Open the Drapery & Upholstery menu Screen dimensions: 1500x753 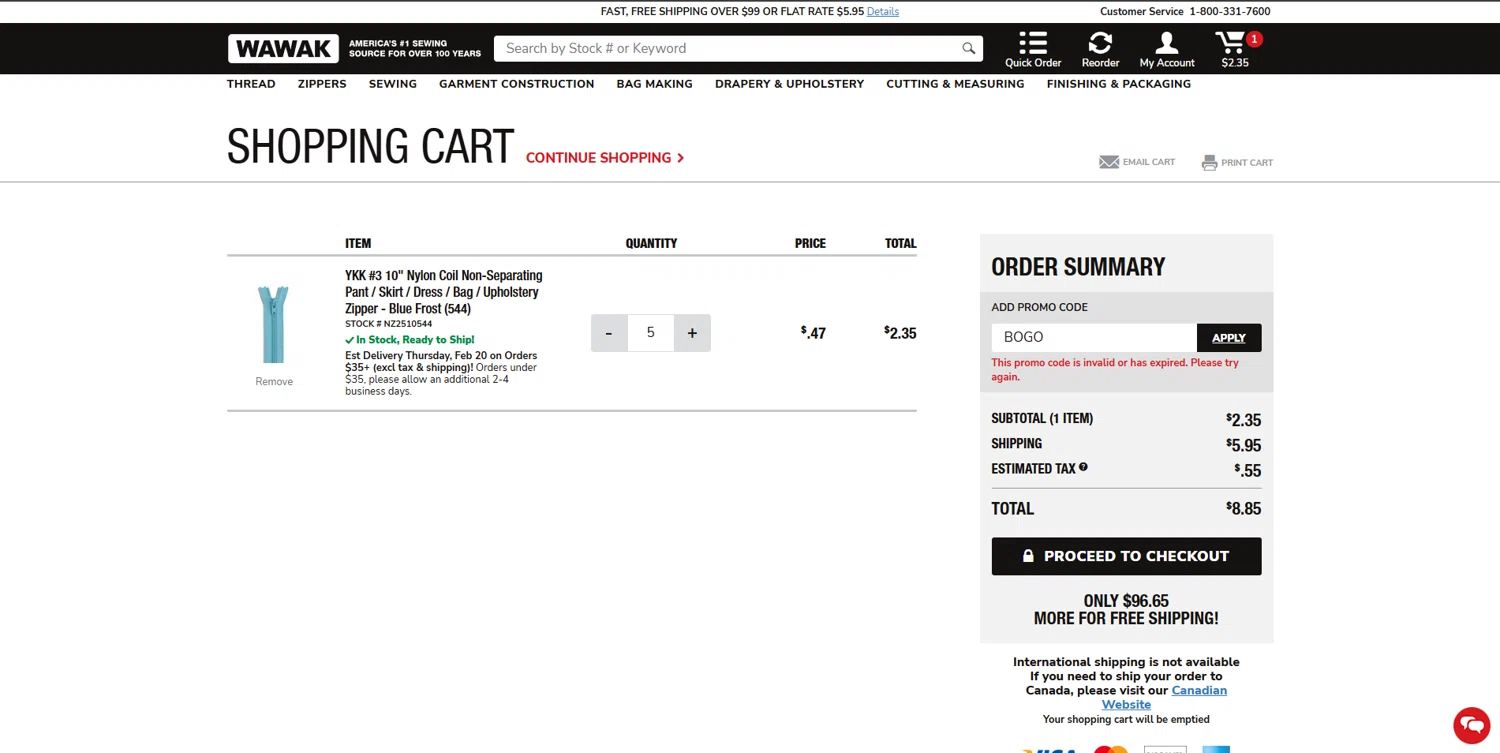pos(790,84)
